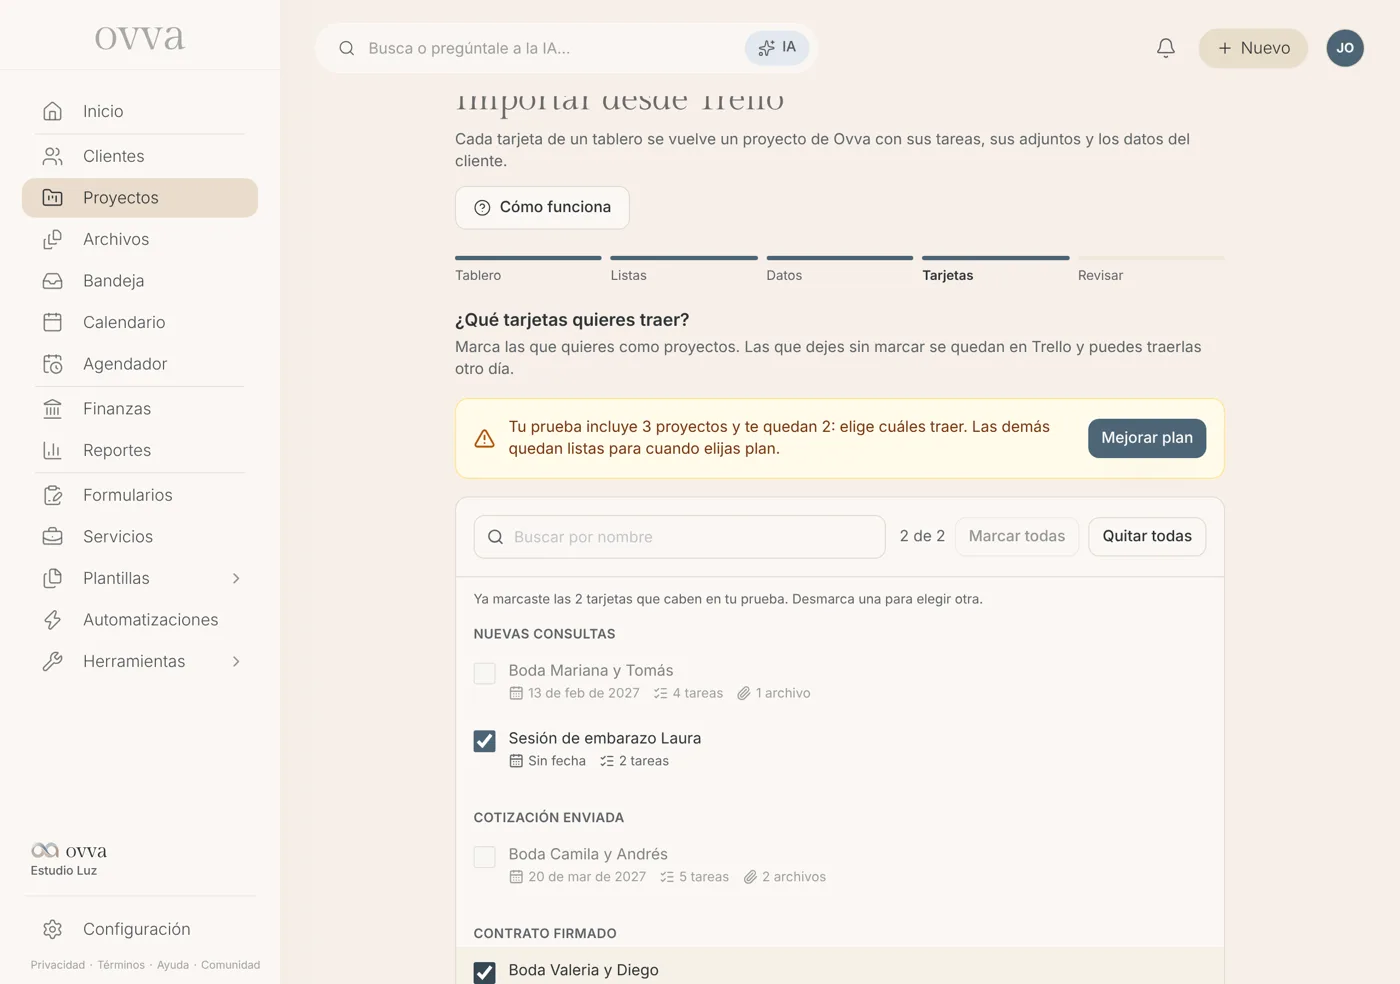Viewport: 1400px width, 984px height.
Task: Open the Estudio Luz workspace switcher
Action: [x=70, y=859]
